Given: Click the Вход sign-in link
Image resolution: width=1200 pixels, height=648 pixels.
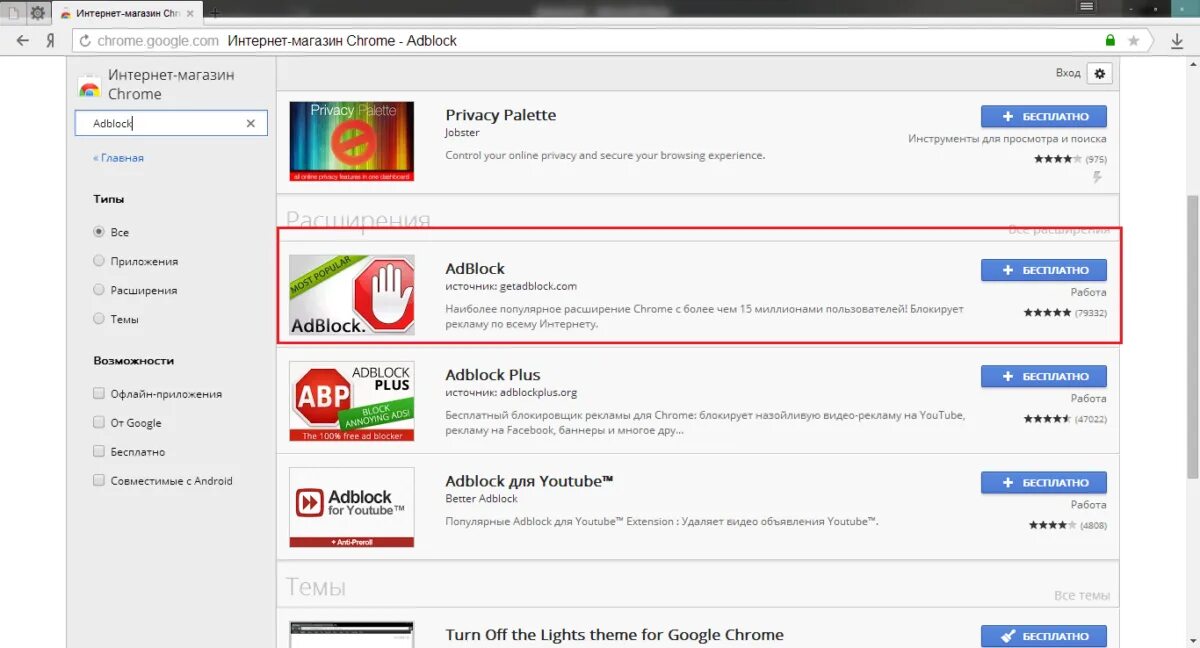Looking at the screenshot, I should (x=1068, y=73).
